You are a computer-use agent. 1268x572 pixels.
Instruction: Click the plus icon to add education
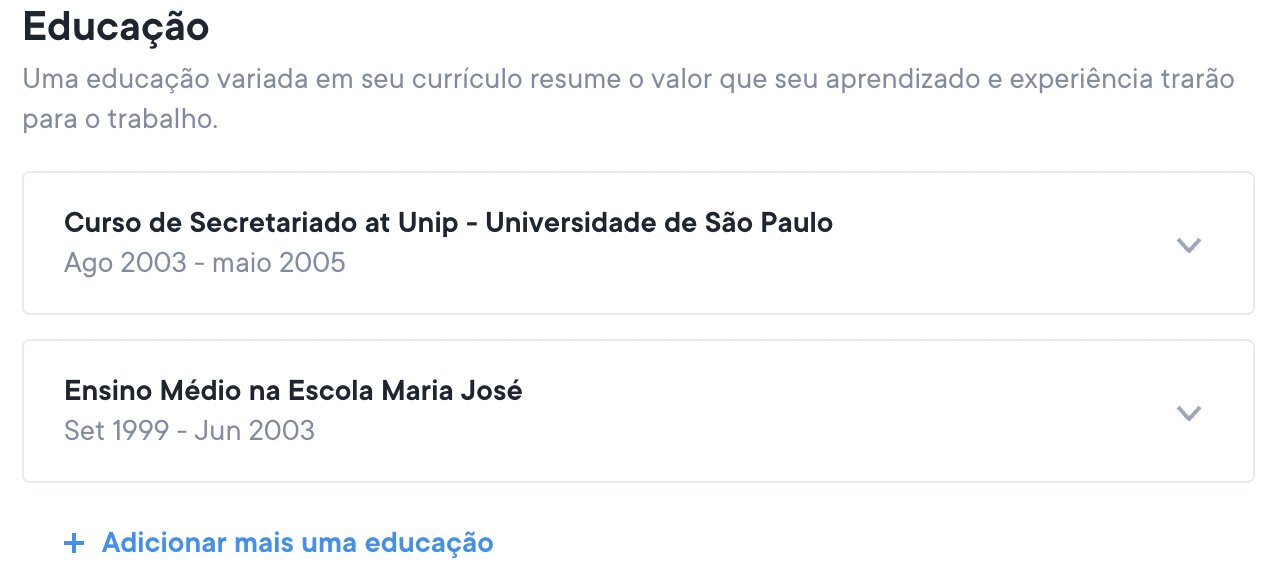click(x=73, y=543)
